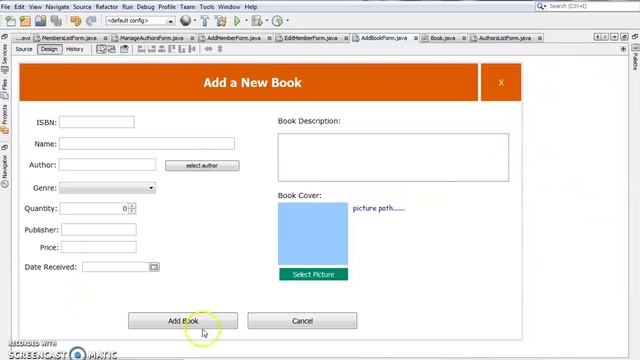The width and height of the screenshot is (640, 360).
Task: Switch to the AuthorsListForm.java tab
Action: pyautogui.click(x=504, y=38)
